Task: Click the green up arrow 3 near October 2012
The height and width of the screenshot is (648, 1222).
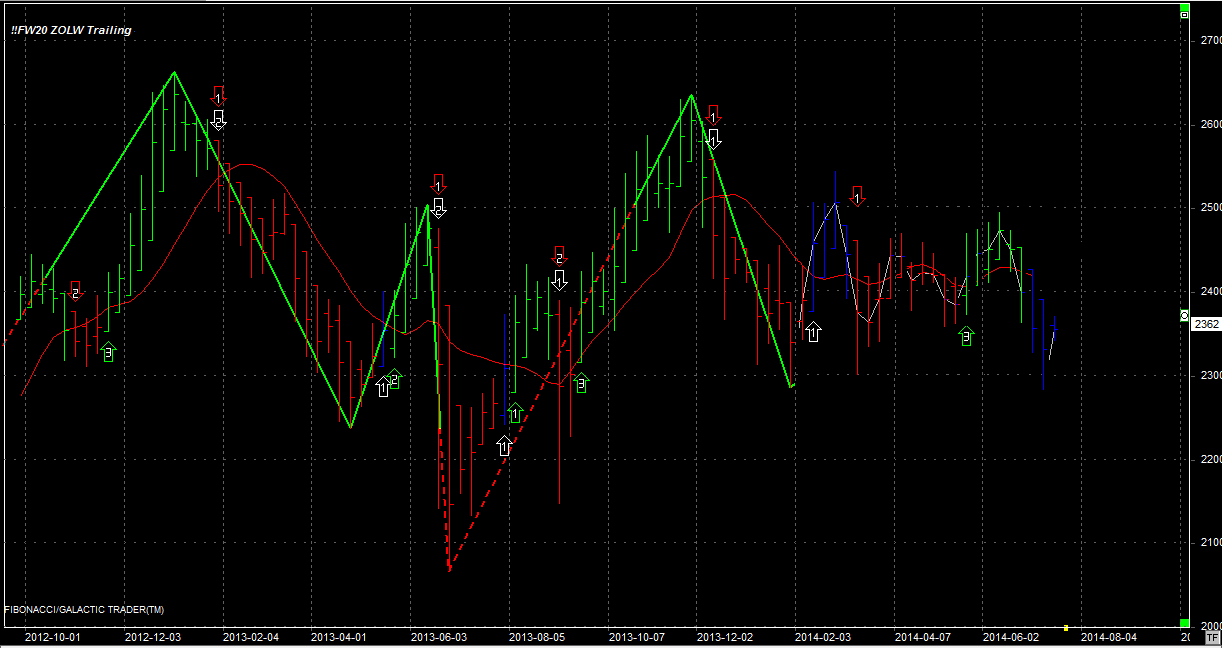Action: (108, 353)
